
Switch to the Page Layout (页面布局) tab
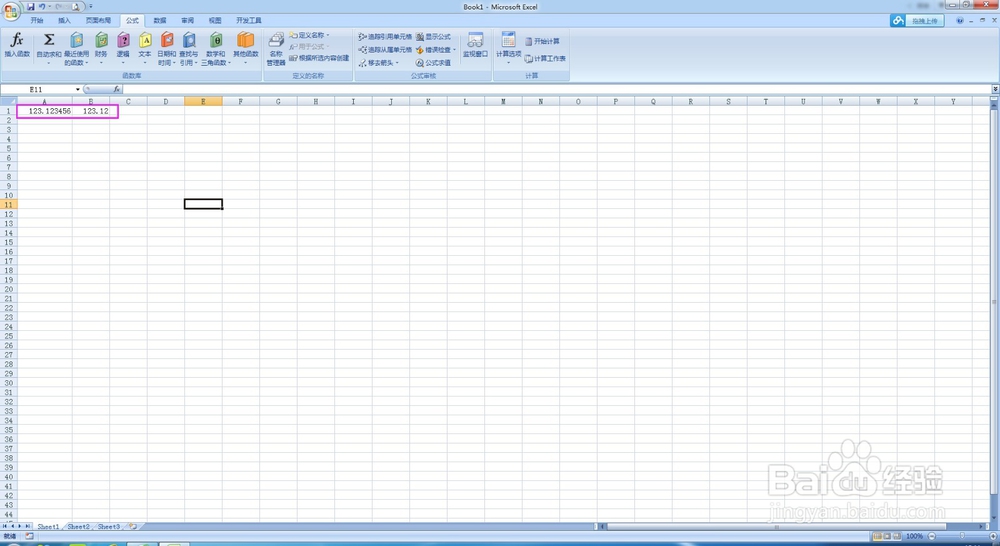98,20
